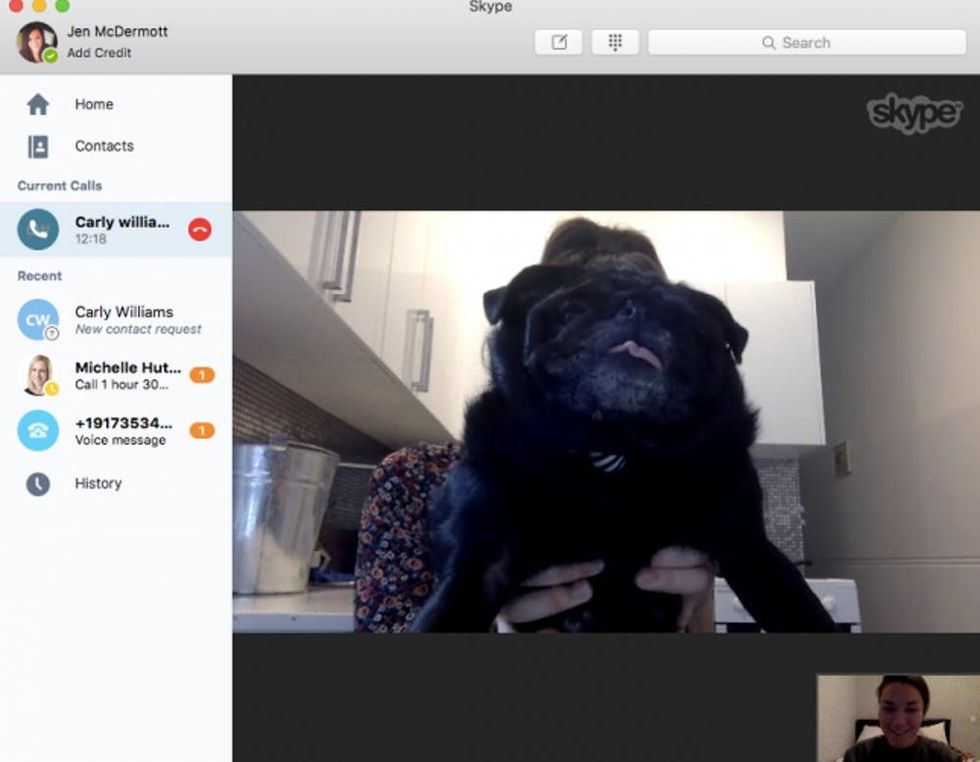
Task: Select Carly Williams new contact request
Action: point(124,320)
